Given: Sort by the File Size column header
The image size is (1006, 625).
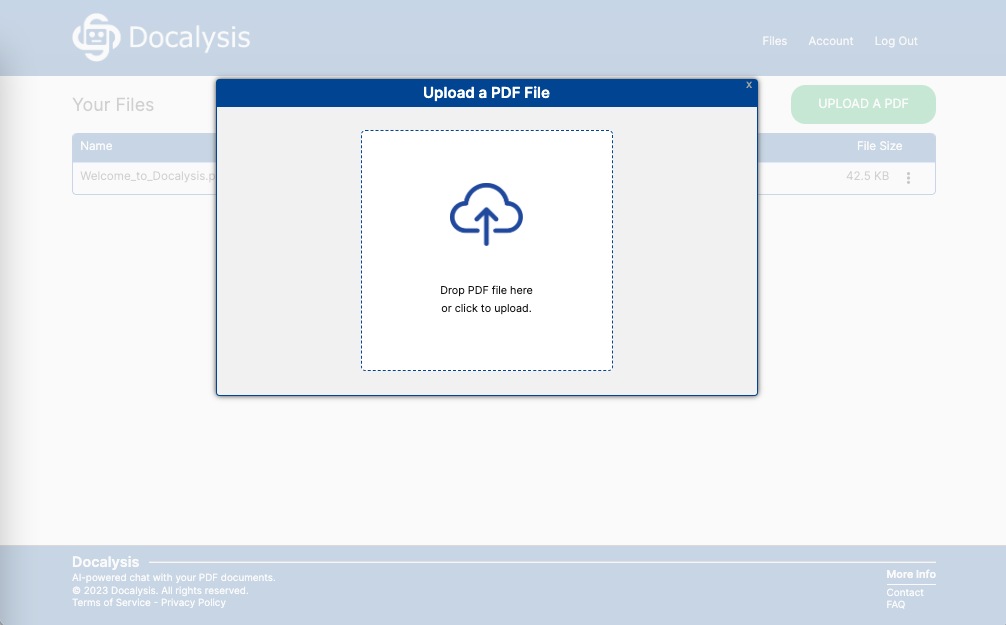Looking at the screenshot, I should (879, 146).
